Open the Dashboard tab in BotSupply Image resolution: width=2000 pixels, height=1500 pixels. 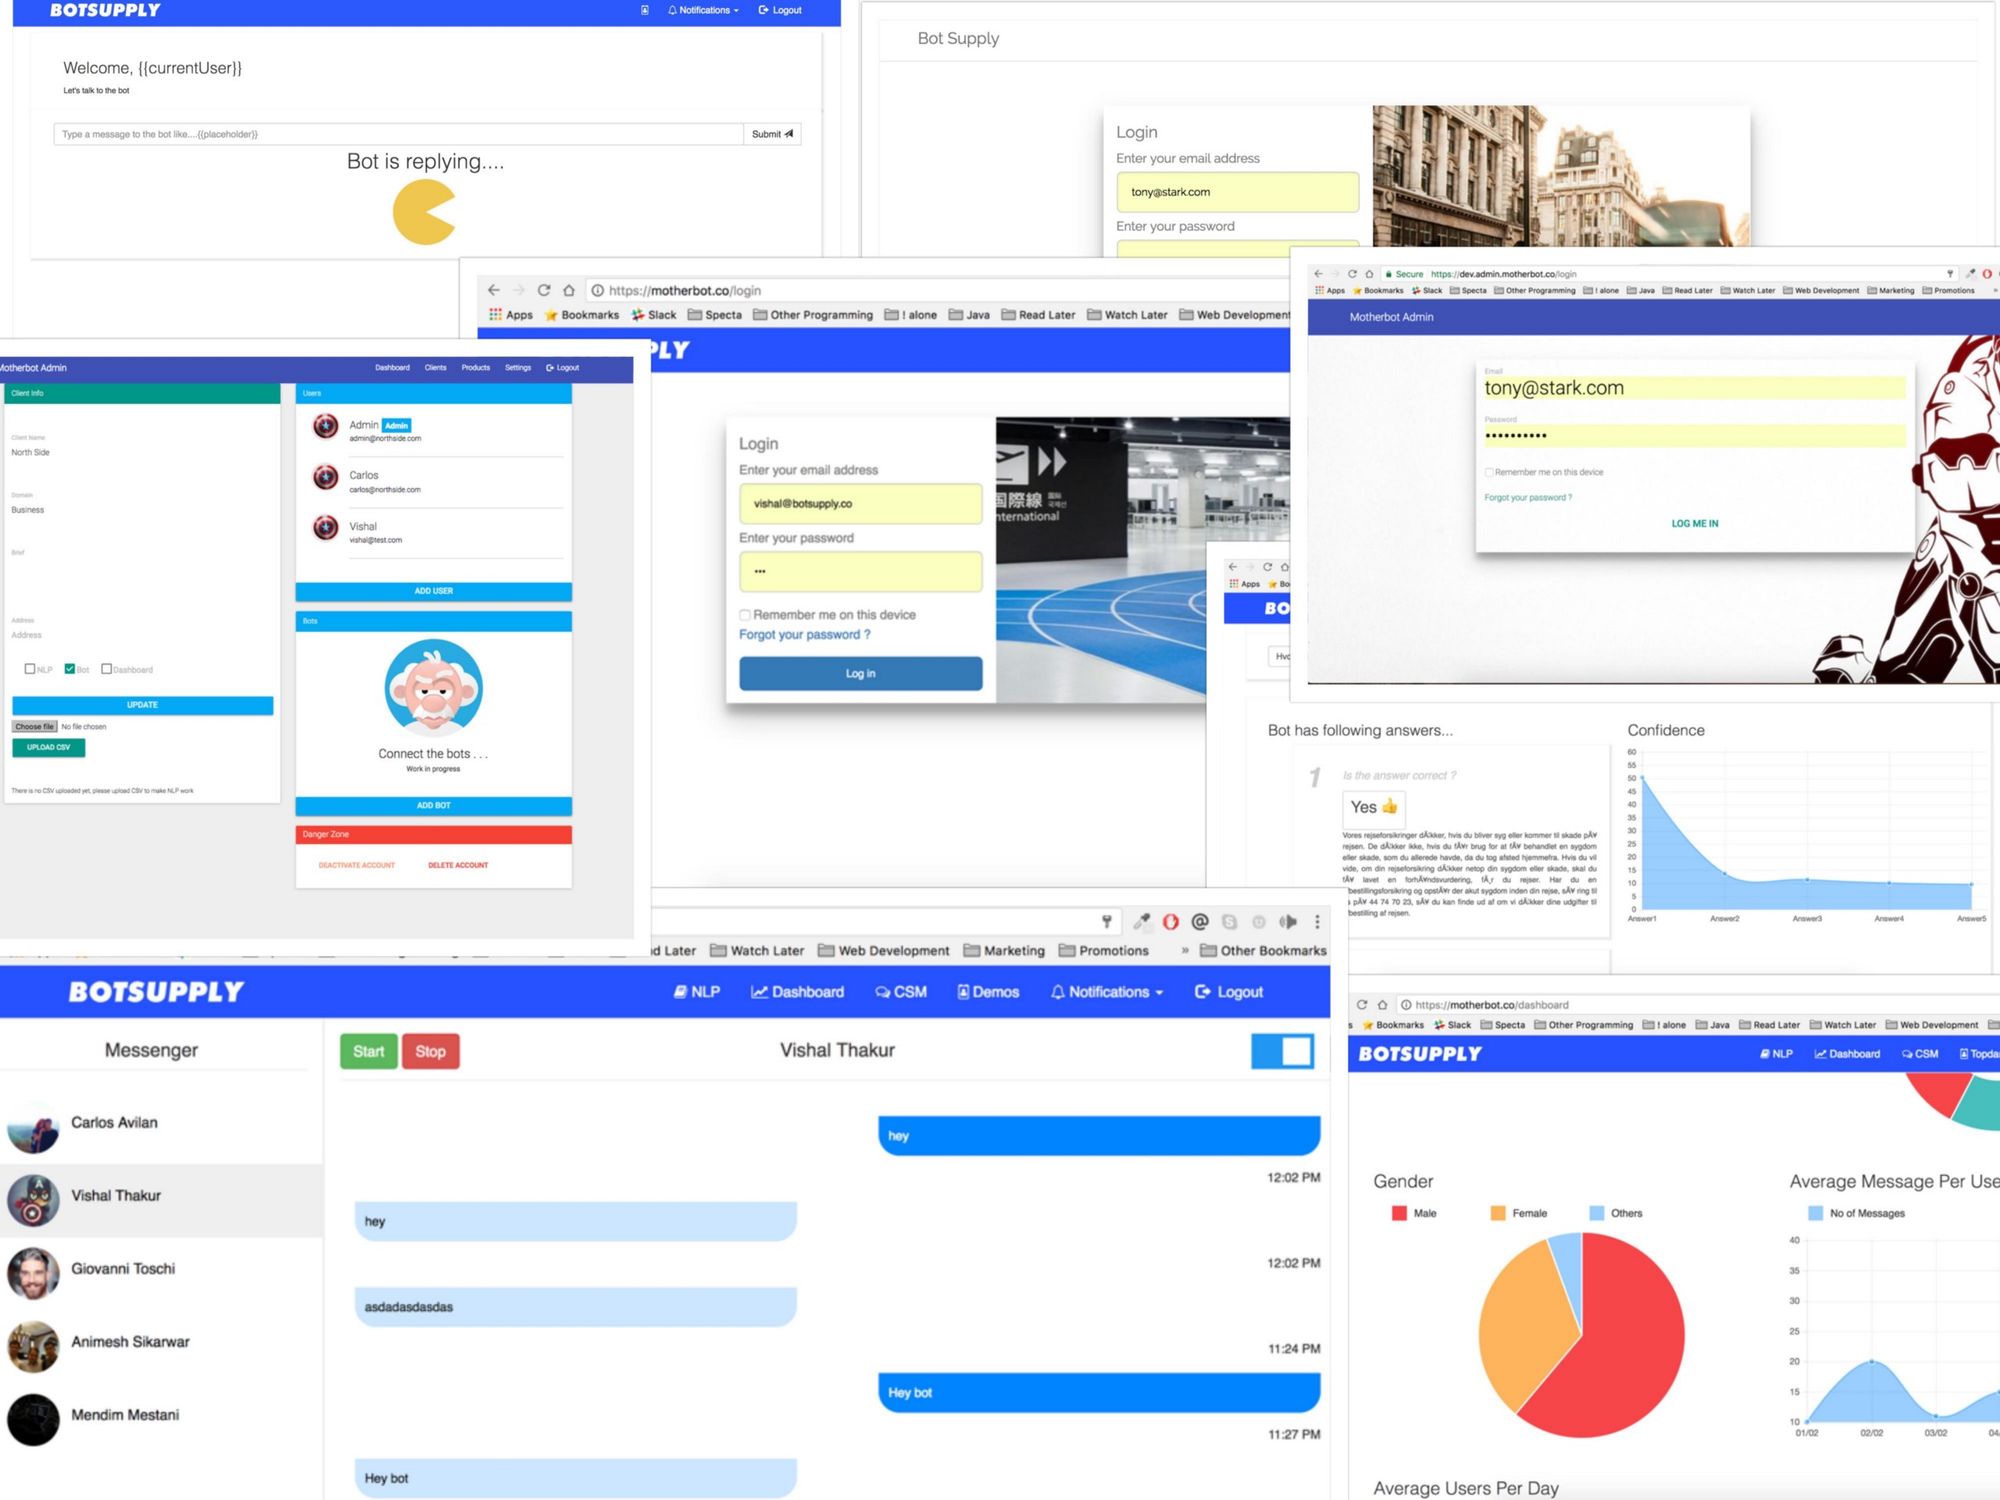tap(803, 989)
